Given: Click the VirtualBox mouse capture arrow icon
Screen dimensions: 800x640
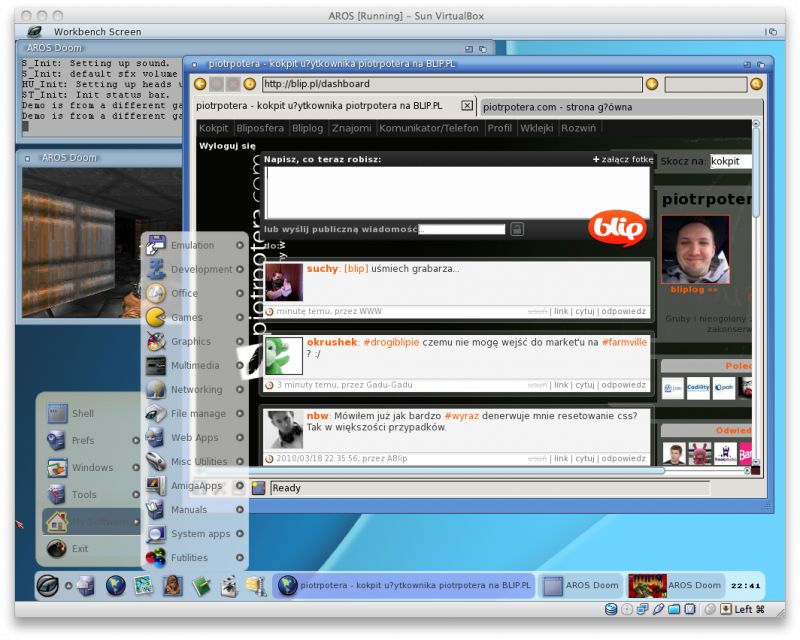Looking at the screenshot, I should (726, 609).
